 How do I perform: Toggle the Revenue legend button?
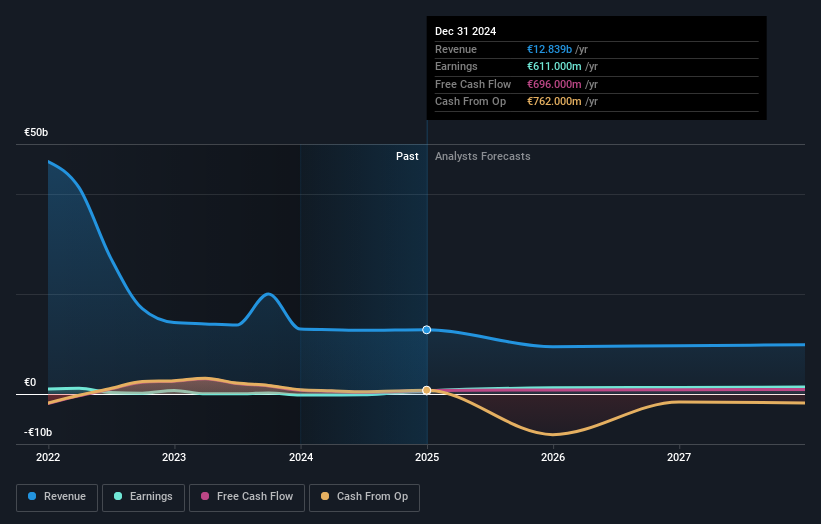[x=57, y=497]
